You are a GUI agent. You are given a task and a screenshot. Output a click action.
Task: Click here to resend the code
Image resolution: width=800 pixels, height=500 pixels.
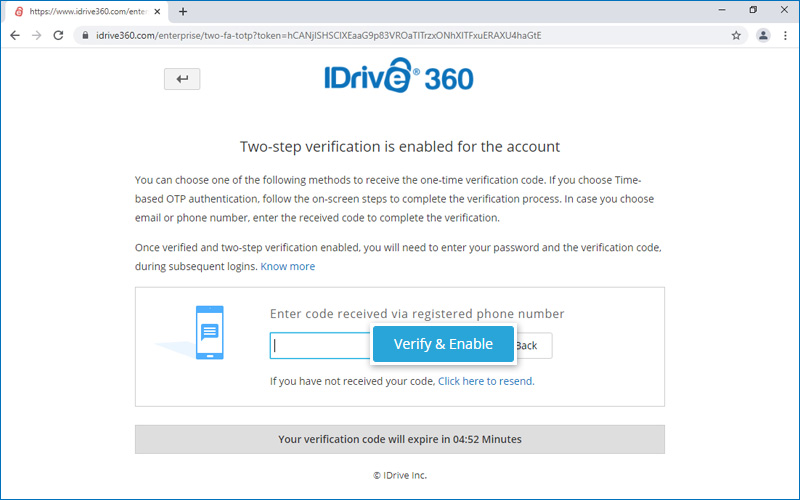[486, 381]
